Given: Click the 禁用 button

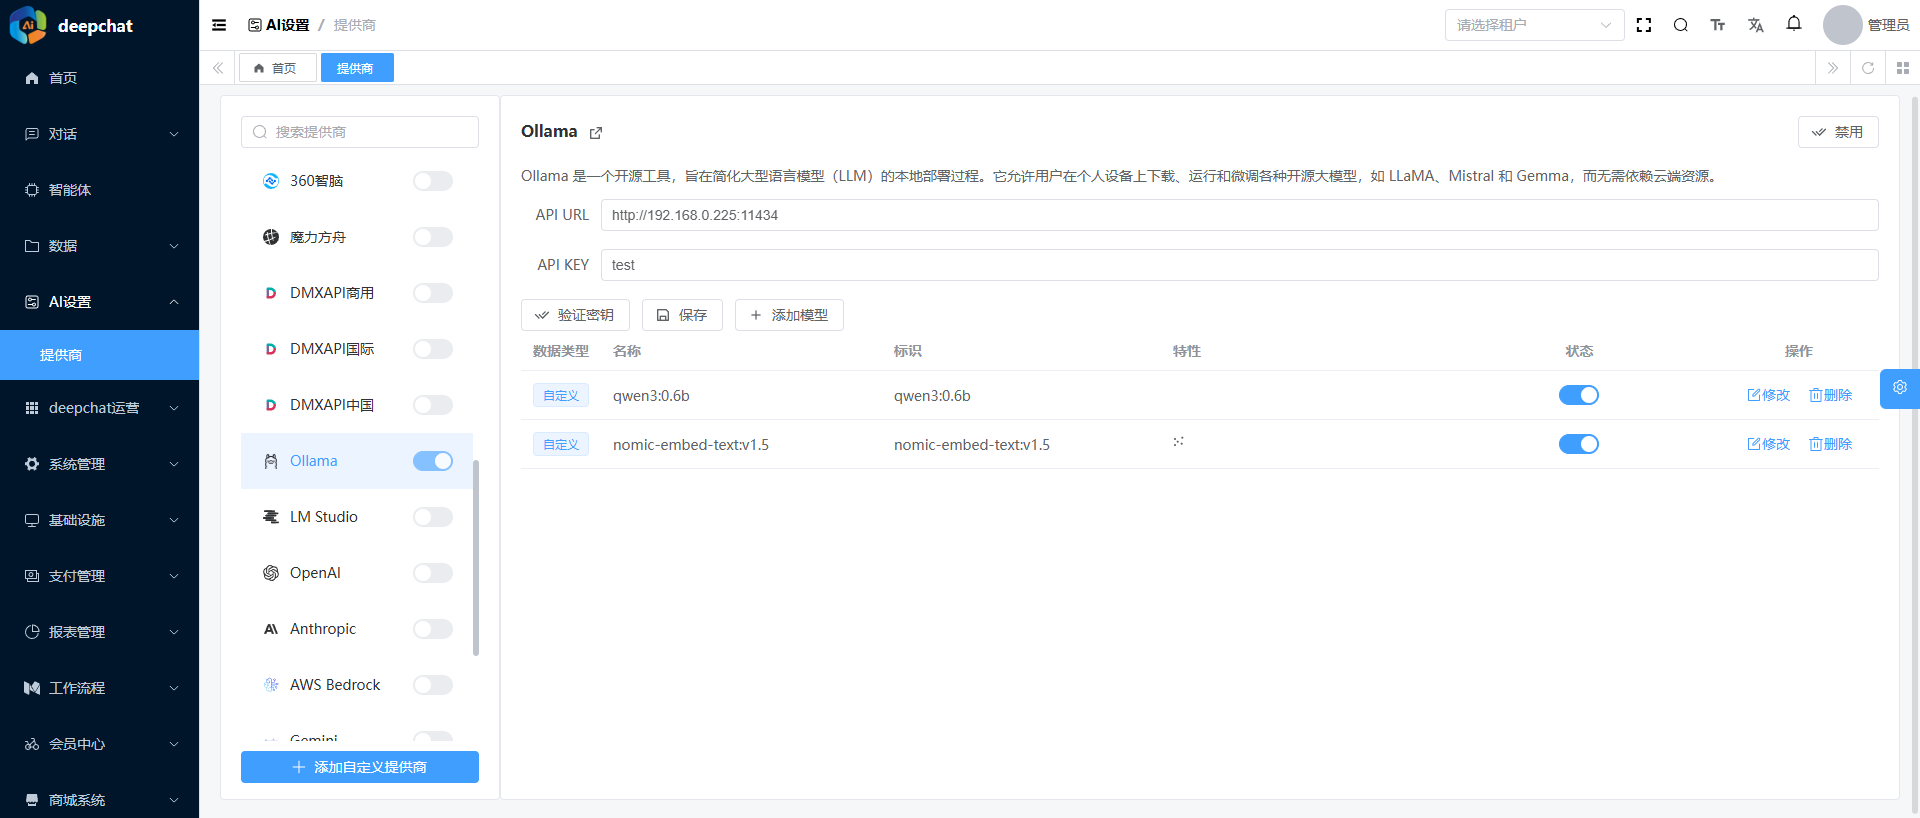Looking at the screenshot, I should (x=1838, y=132).
